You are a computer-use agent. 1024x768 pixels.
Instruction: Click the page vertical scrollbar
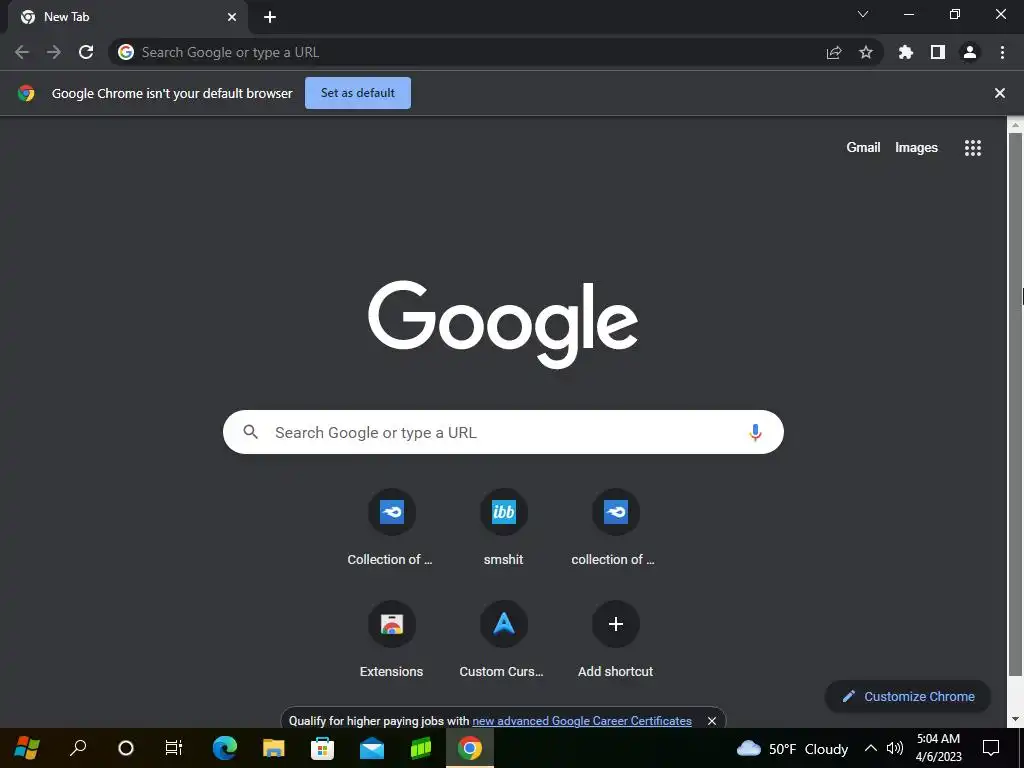pos(1015,404)
